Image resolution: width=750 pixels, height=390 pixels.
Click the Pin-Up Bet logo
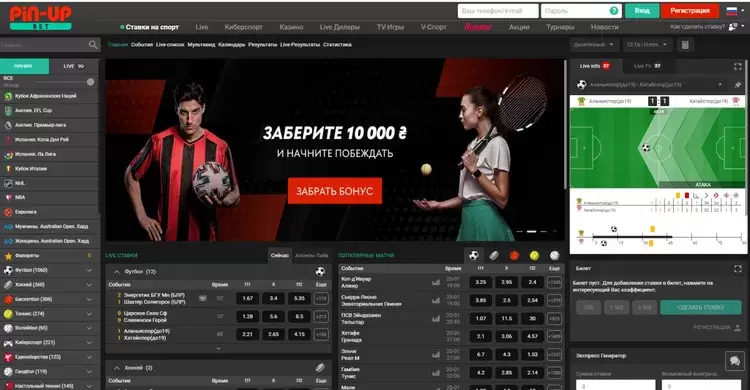(41, 18)
